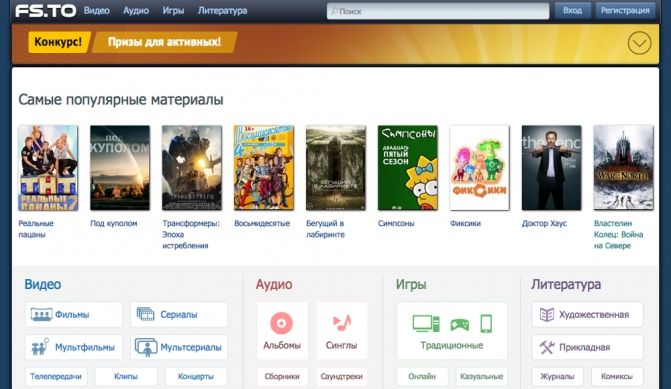Screen dimensions: 671x389
Task: Click the Игры section heading
Action: pyautogui.click(x=411, y=285)
